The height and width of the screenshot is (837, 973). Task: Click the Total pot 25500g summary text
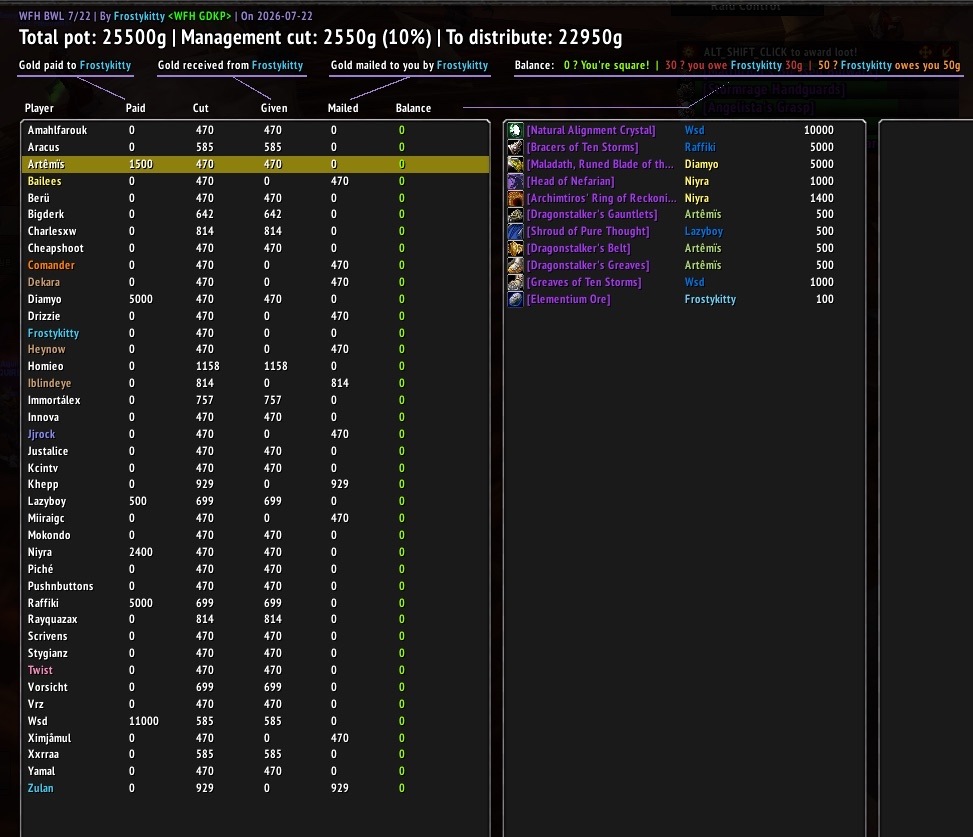point(93,37)
